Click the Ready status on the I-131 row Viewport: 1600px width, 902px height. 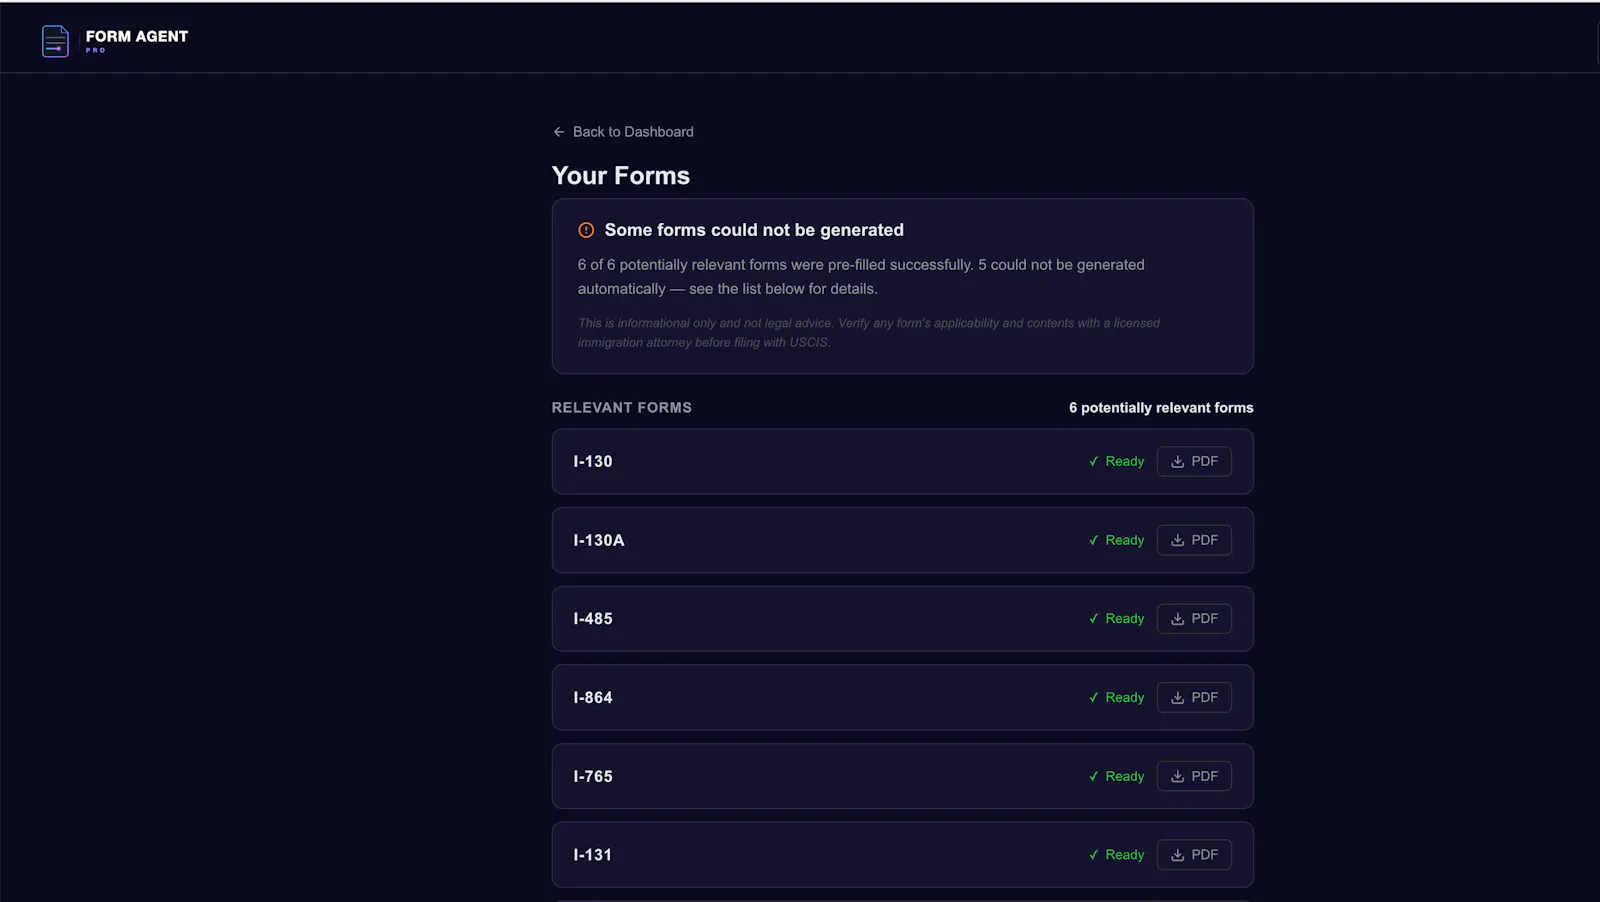point(1116,855)
